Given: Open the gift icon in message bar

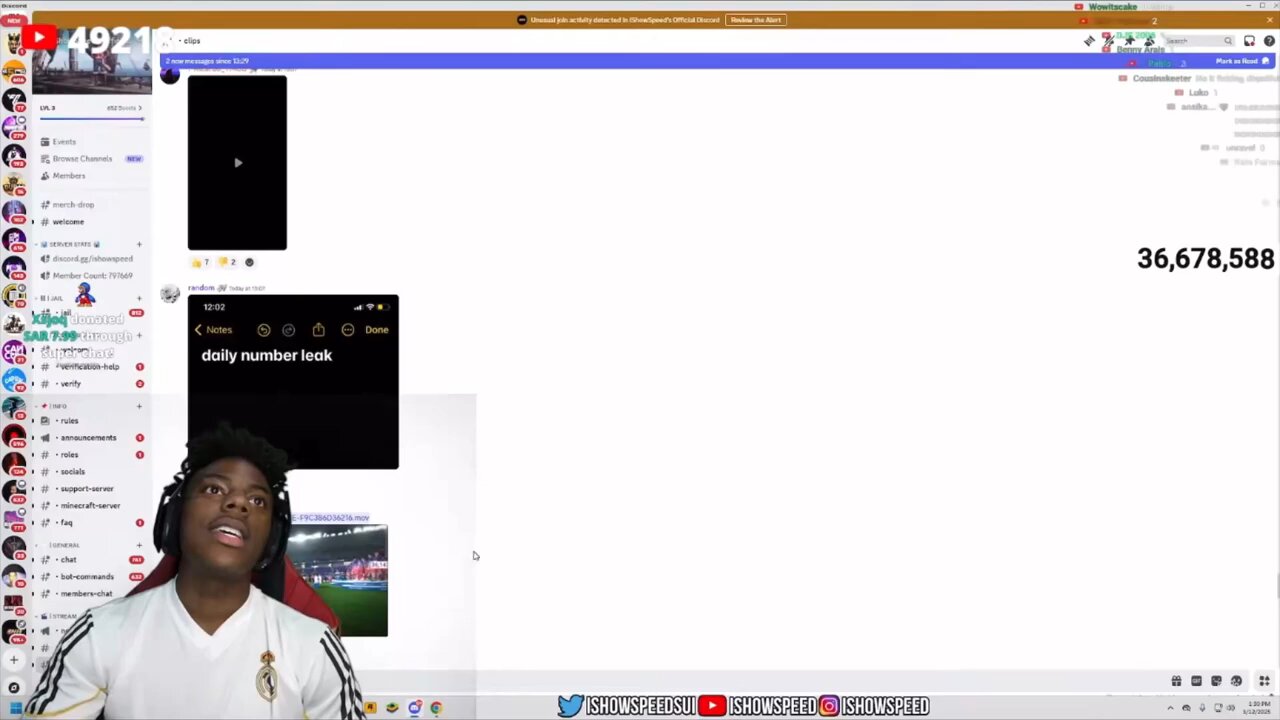Looking at the screenshot, I should [x=1176, y=681].
